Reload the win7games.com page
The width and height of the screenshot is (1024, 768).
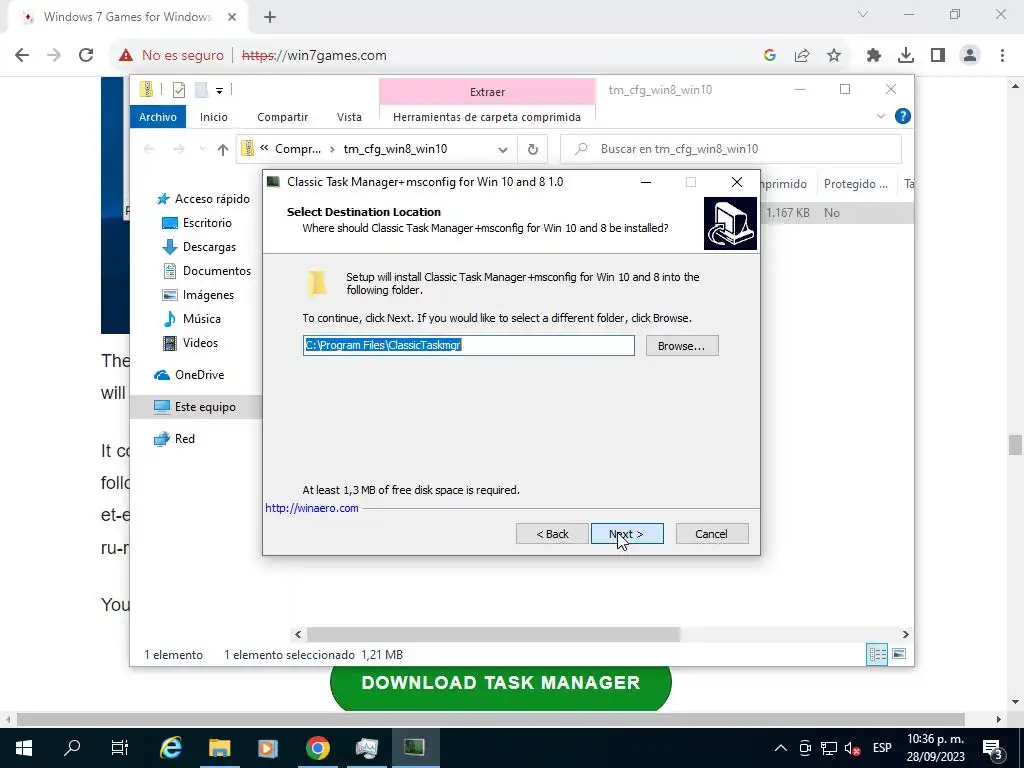click(86, 56)
